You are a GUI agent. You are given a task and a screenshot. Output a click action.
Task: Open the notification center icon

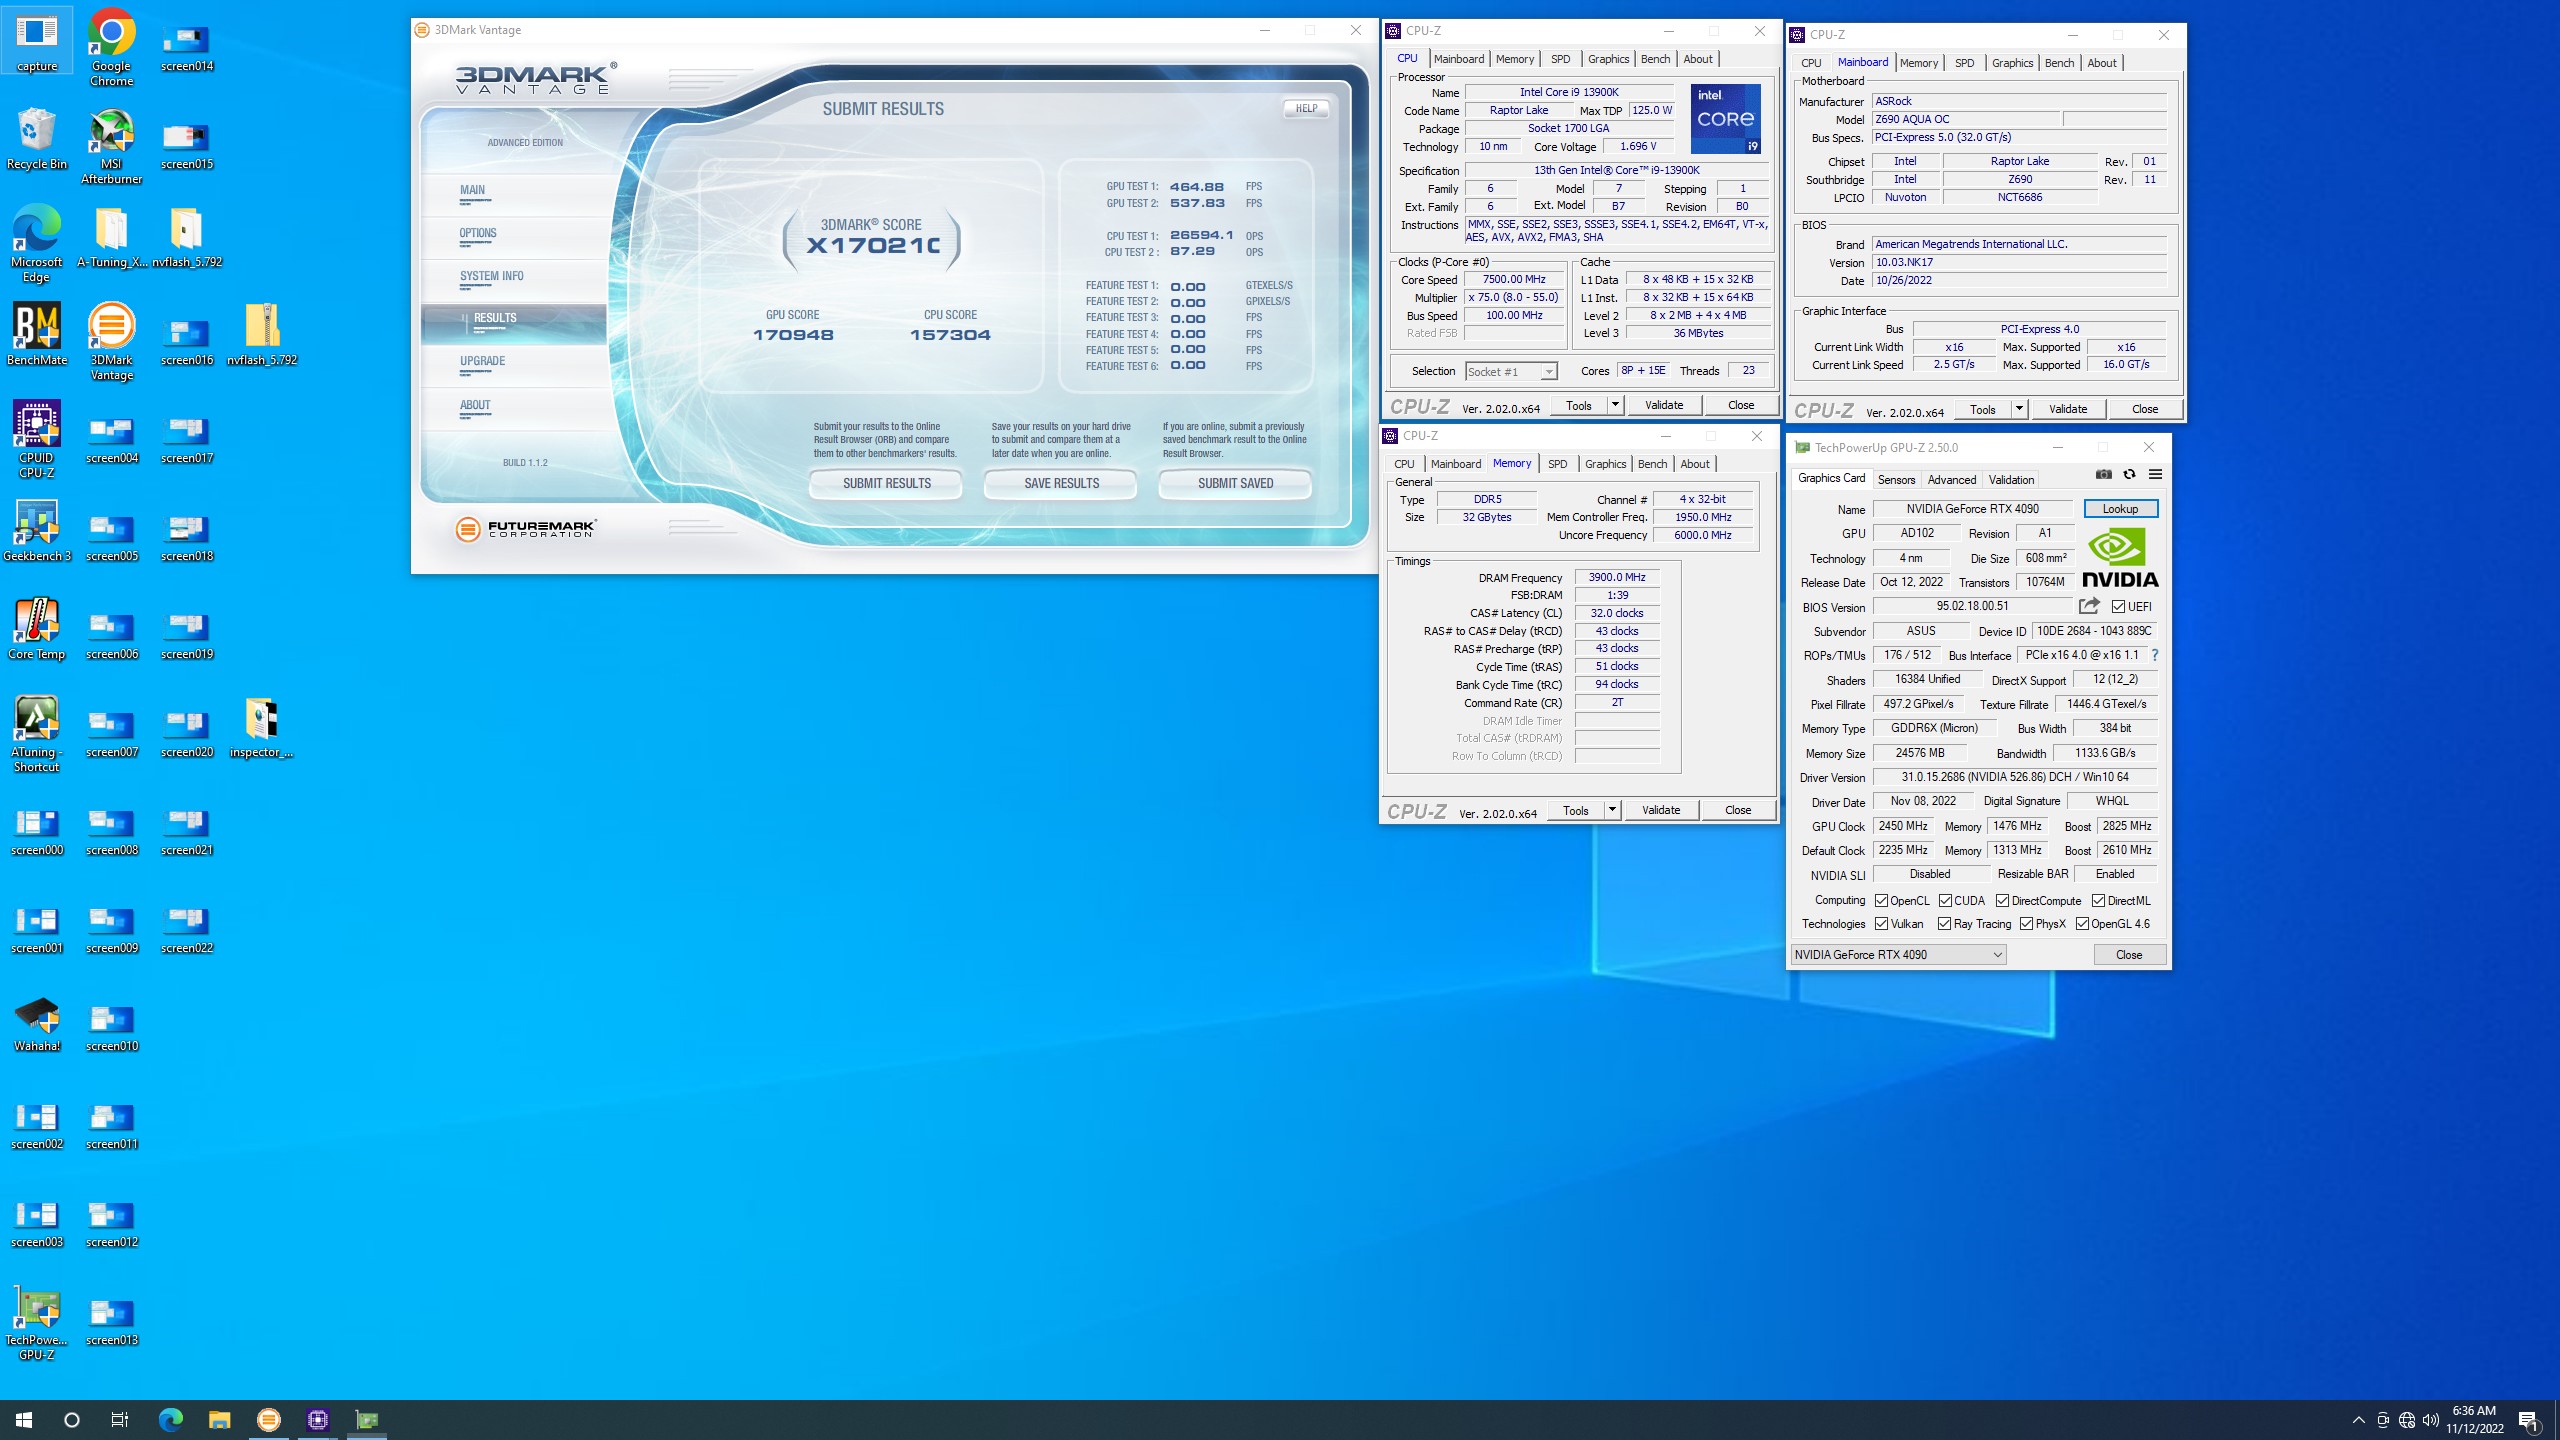(2529, 1420)
